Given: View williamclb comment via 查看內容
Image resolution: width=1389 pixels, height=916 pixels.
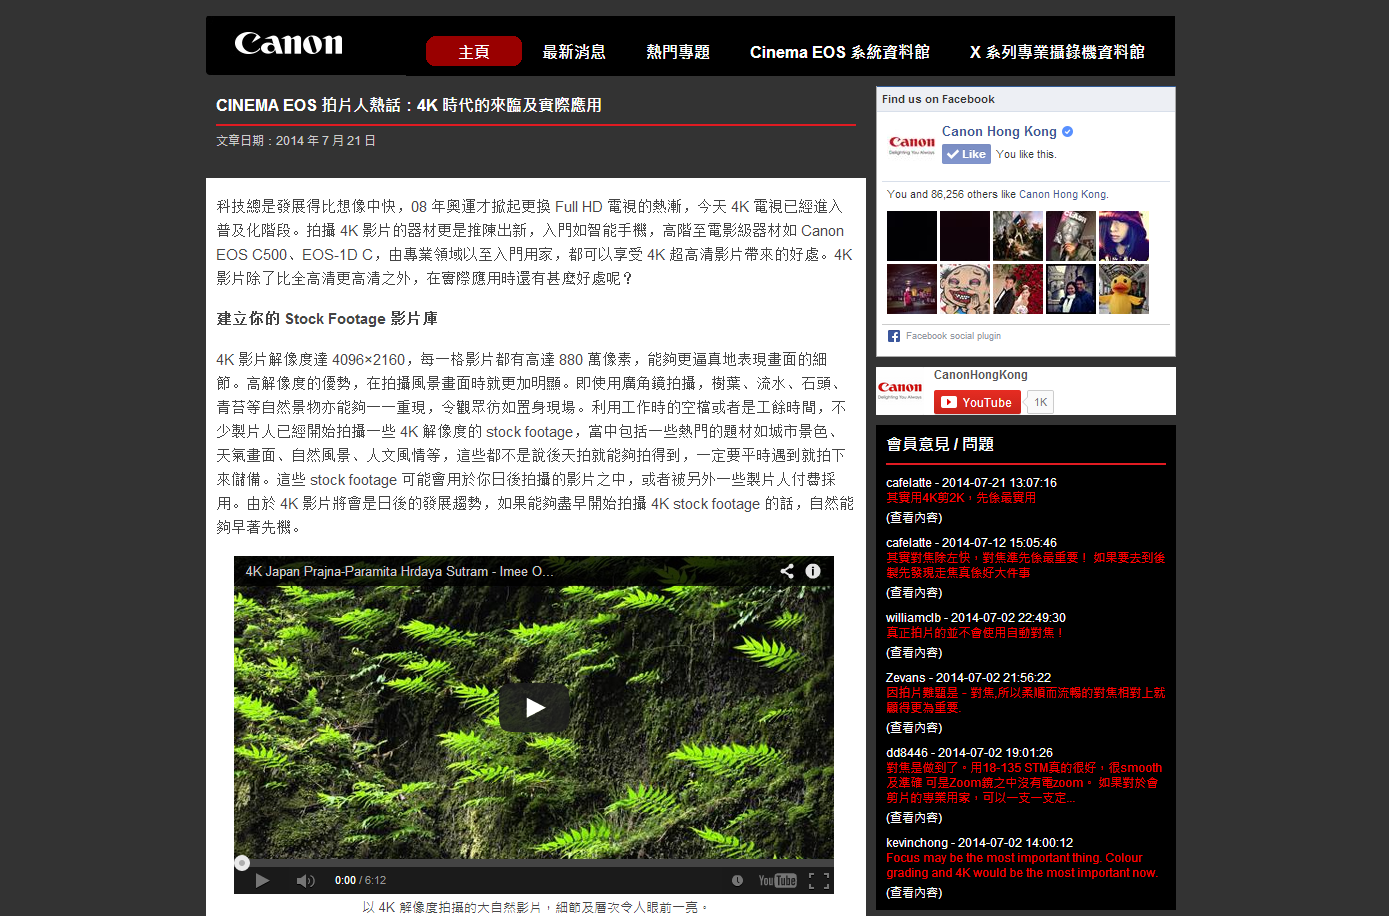Looking at the screenshot, I should 914,653.
